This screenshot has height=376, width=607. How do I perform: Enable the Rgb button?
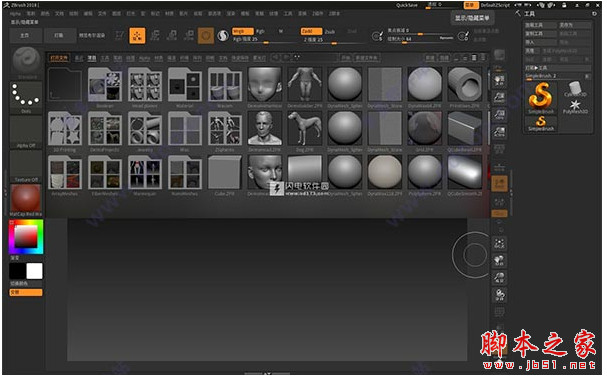260,31
